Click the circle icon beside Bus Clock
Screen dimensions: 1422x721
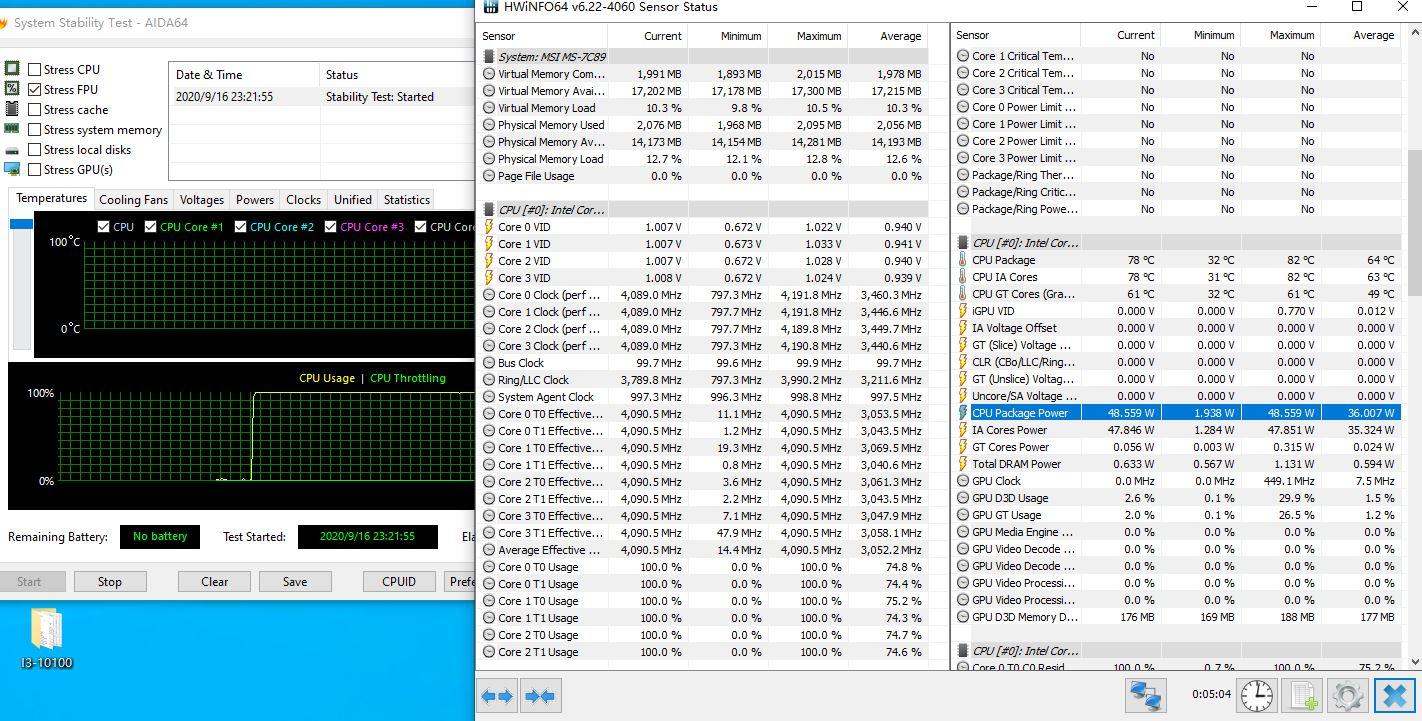click(488, 363)
